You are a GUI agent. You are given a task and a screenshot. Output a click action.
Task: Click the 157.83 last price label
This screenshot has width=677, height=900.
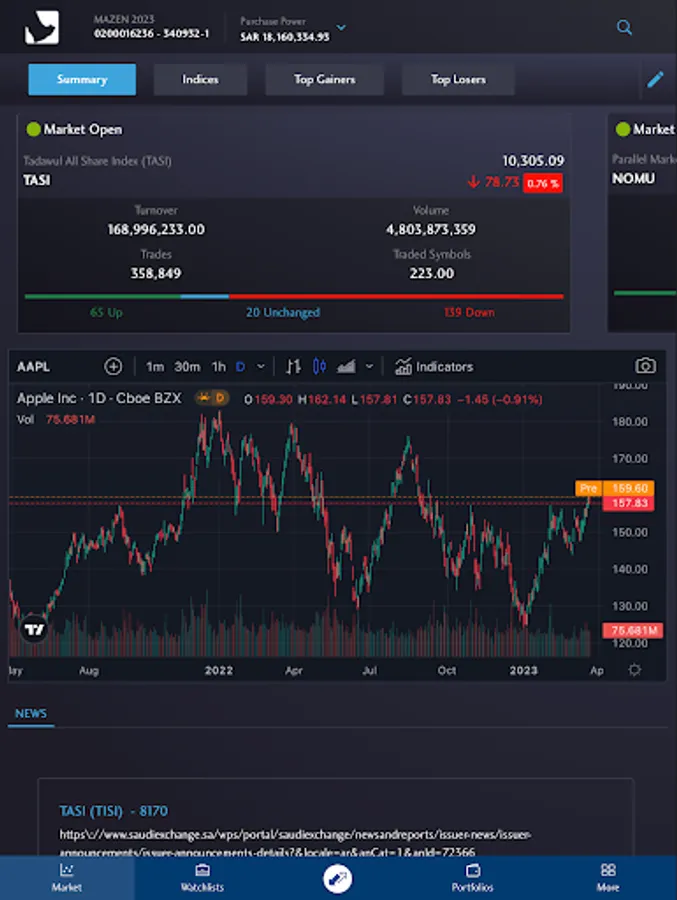[x=629, y=503]
